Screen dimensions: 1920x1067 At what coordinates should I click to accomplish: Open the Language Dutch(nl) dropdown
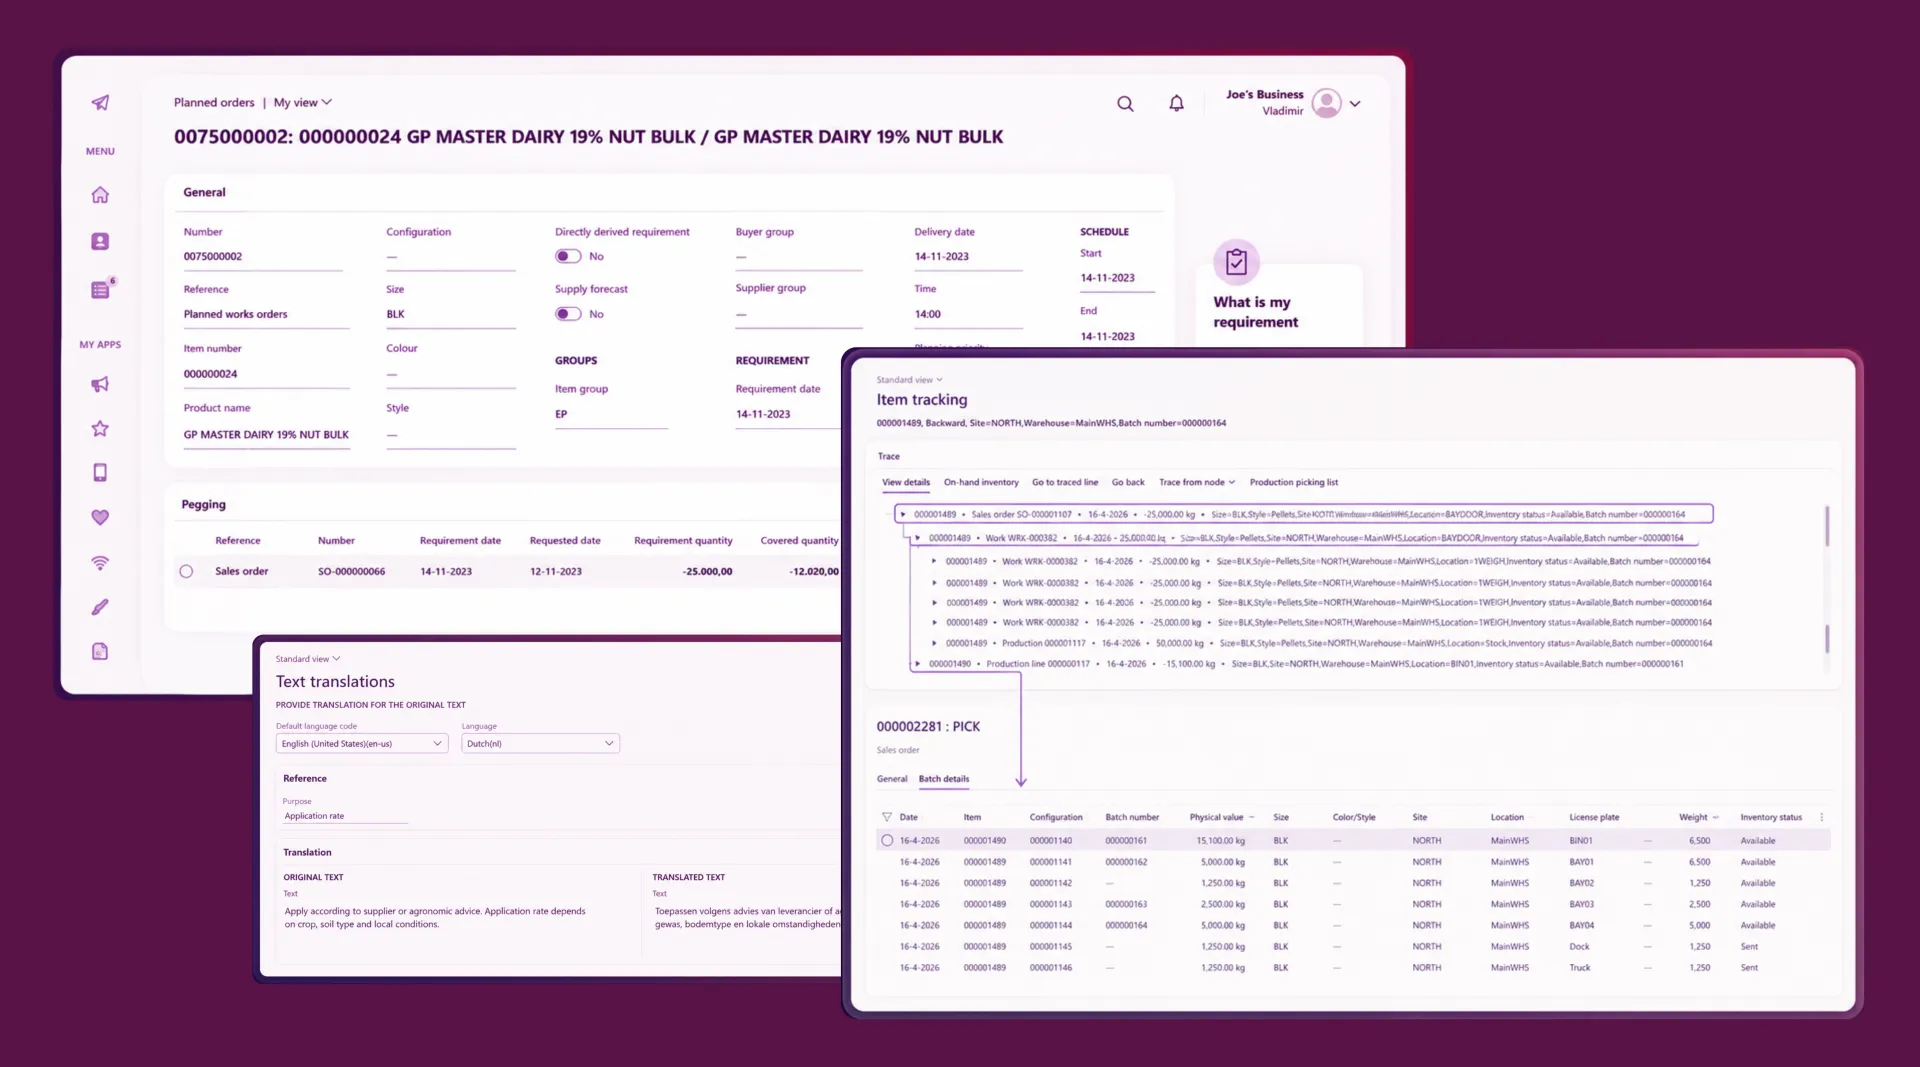click(540, 743)
